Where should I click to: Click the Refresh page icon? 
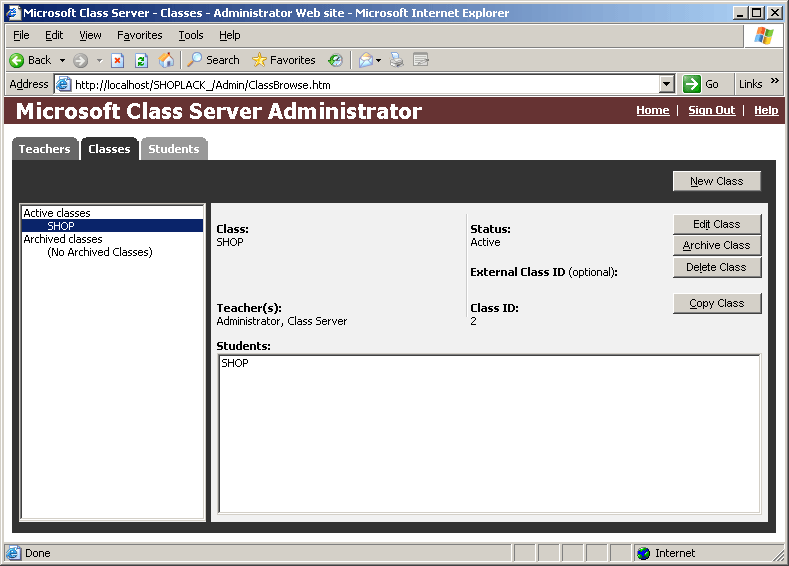point(141,60)
